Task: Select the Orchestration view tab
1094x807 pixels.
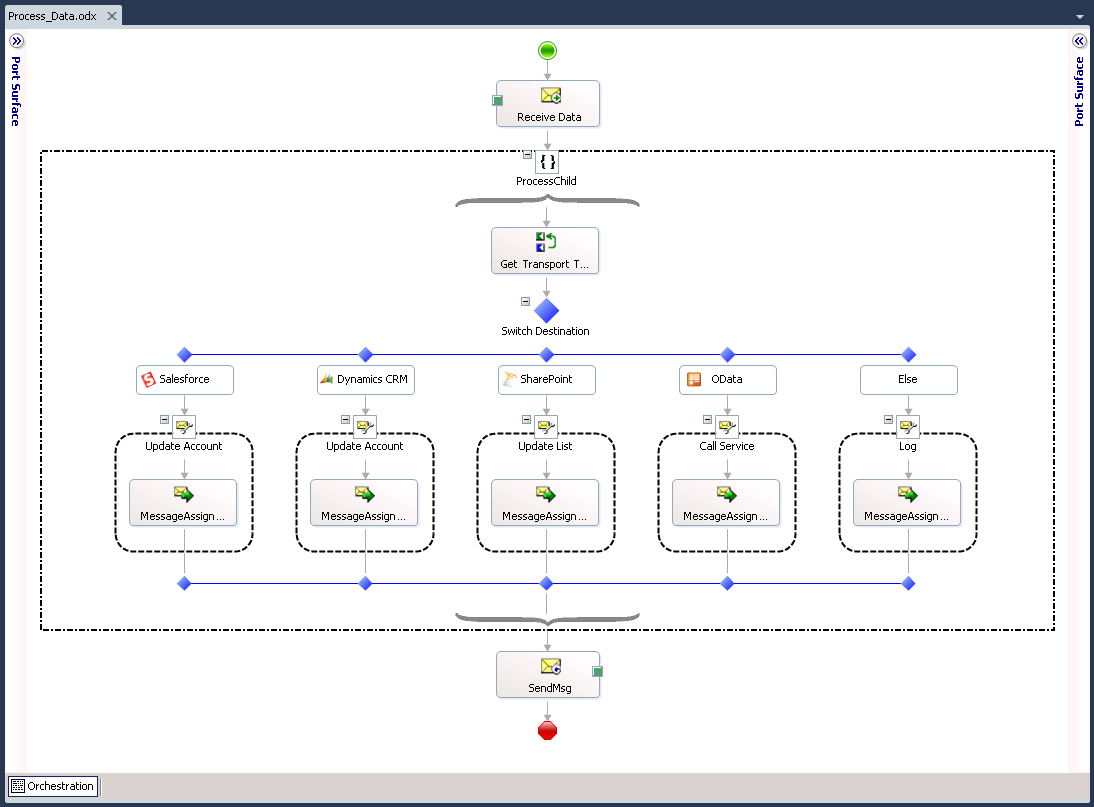Action: tap(53, 786)
